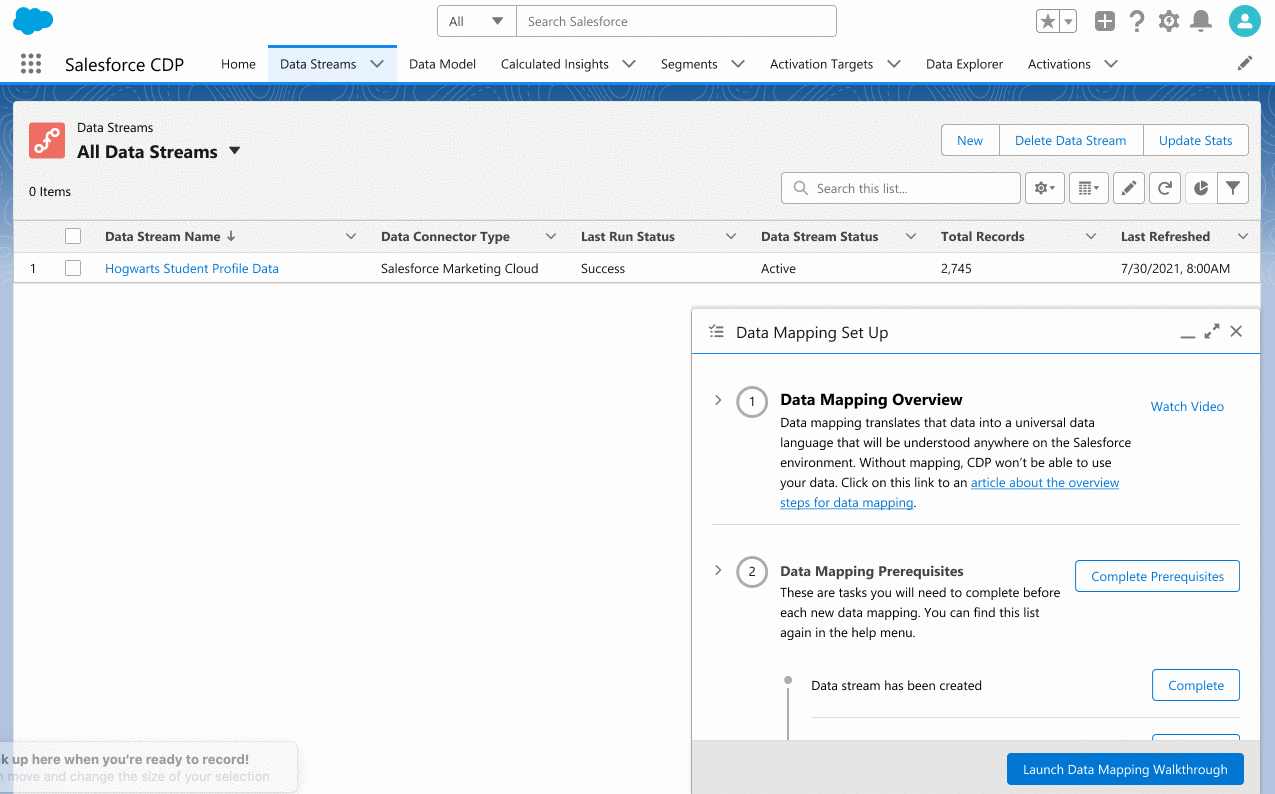Open the Activations tab dropdown arrow
The width and height of the screenshot is (1275, 794).
click(1111, 64)
